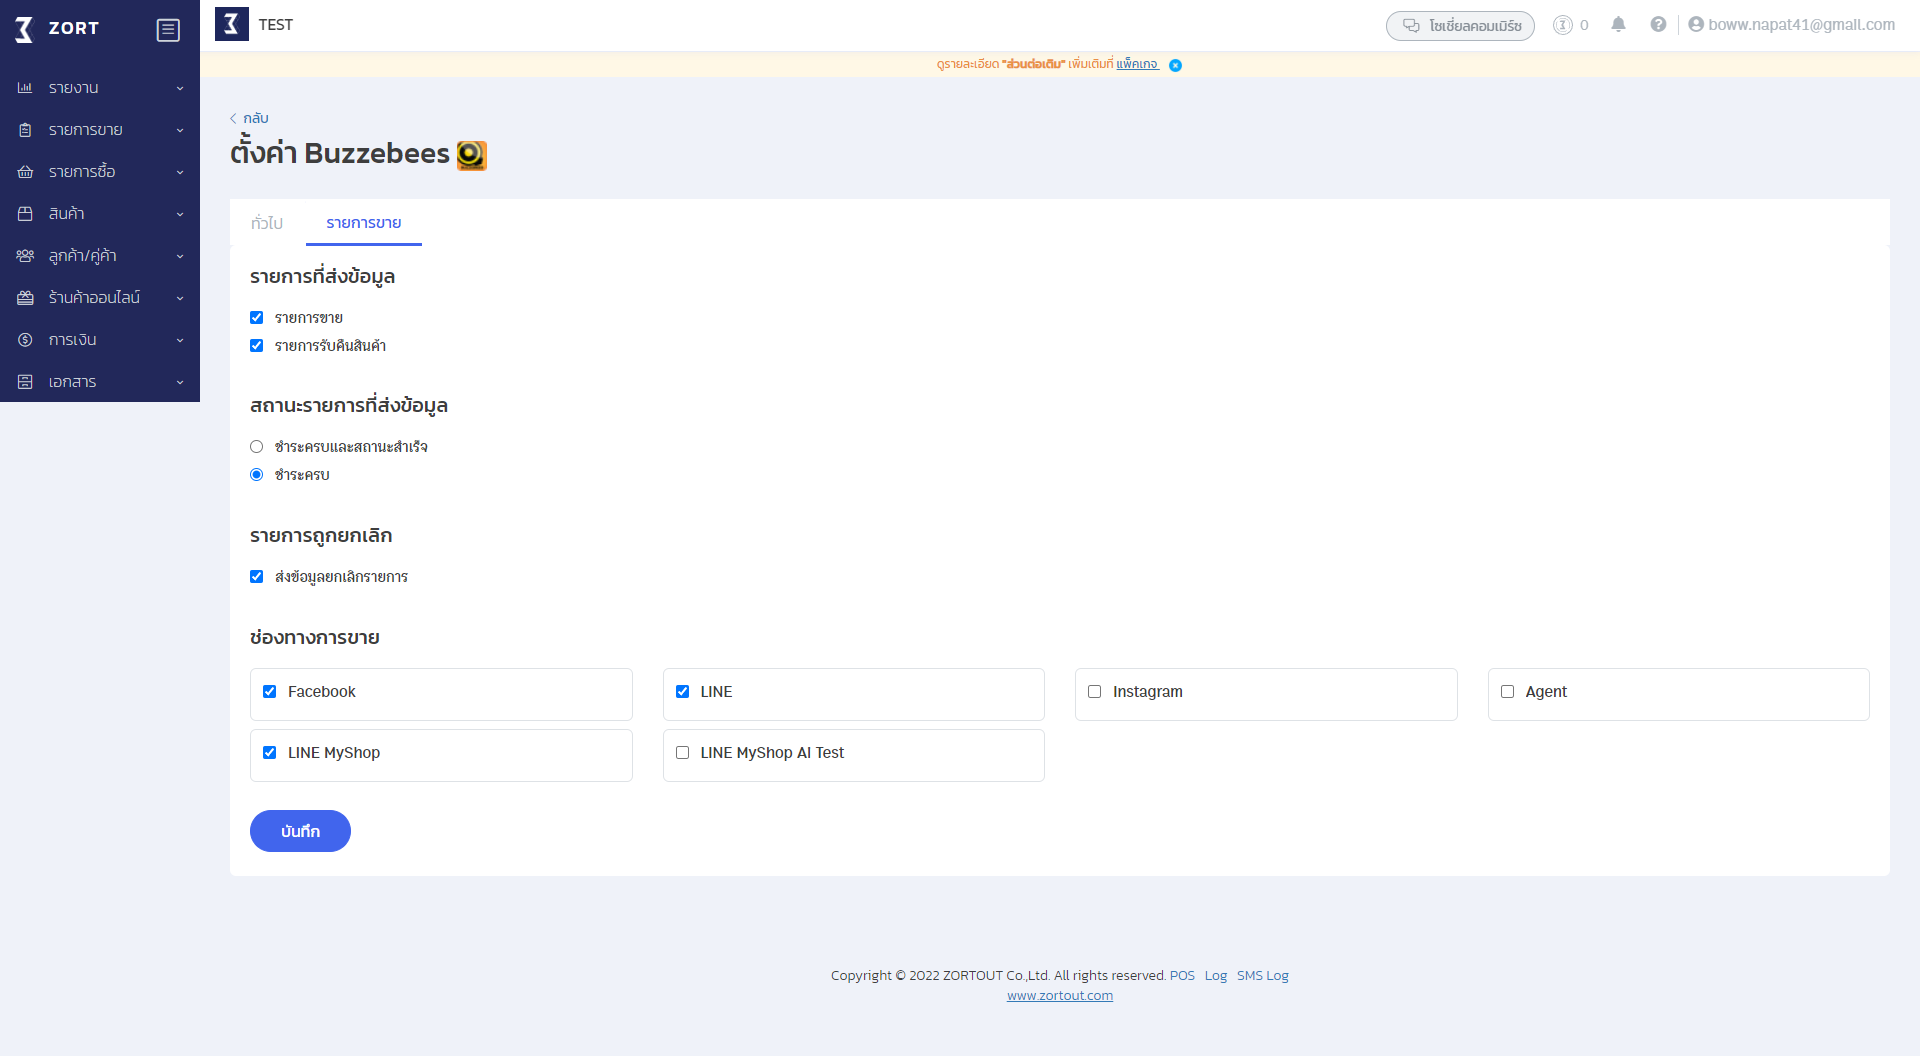The height and width of the screenshot is (1056, 1920).
Task: Open the รายการขาย sidebar menu item
Action: [25, 129]
